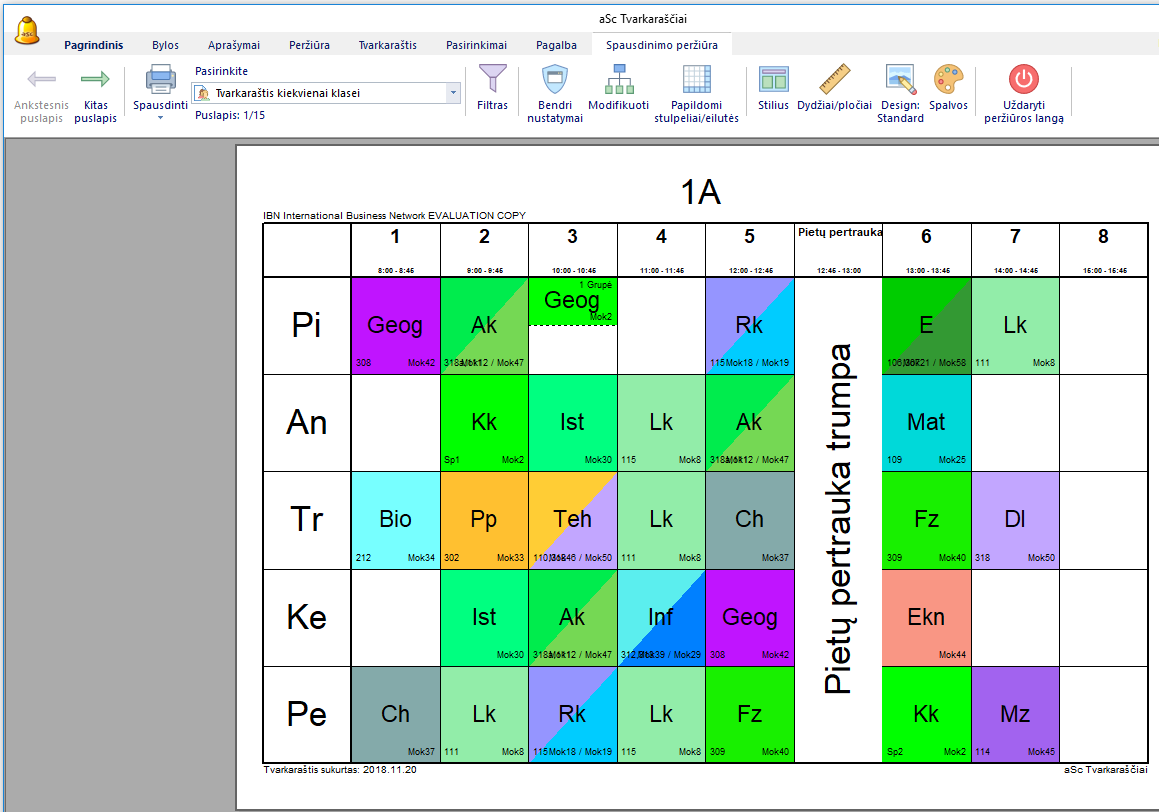This screenshot has width=1159, height=812.
Task: Close preview with Uždaryti peržiūros langą
Action: coord(1024,79)
